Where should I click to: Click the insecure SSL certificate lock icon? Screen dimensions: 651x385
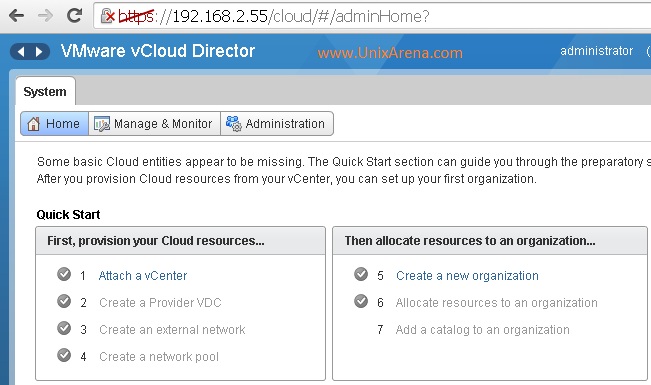click(108, 16)
